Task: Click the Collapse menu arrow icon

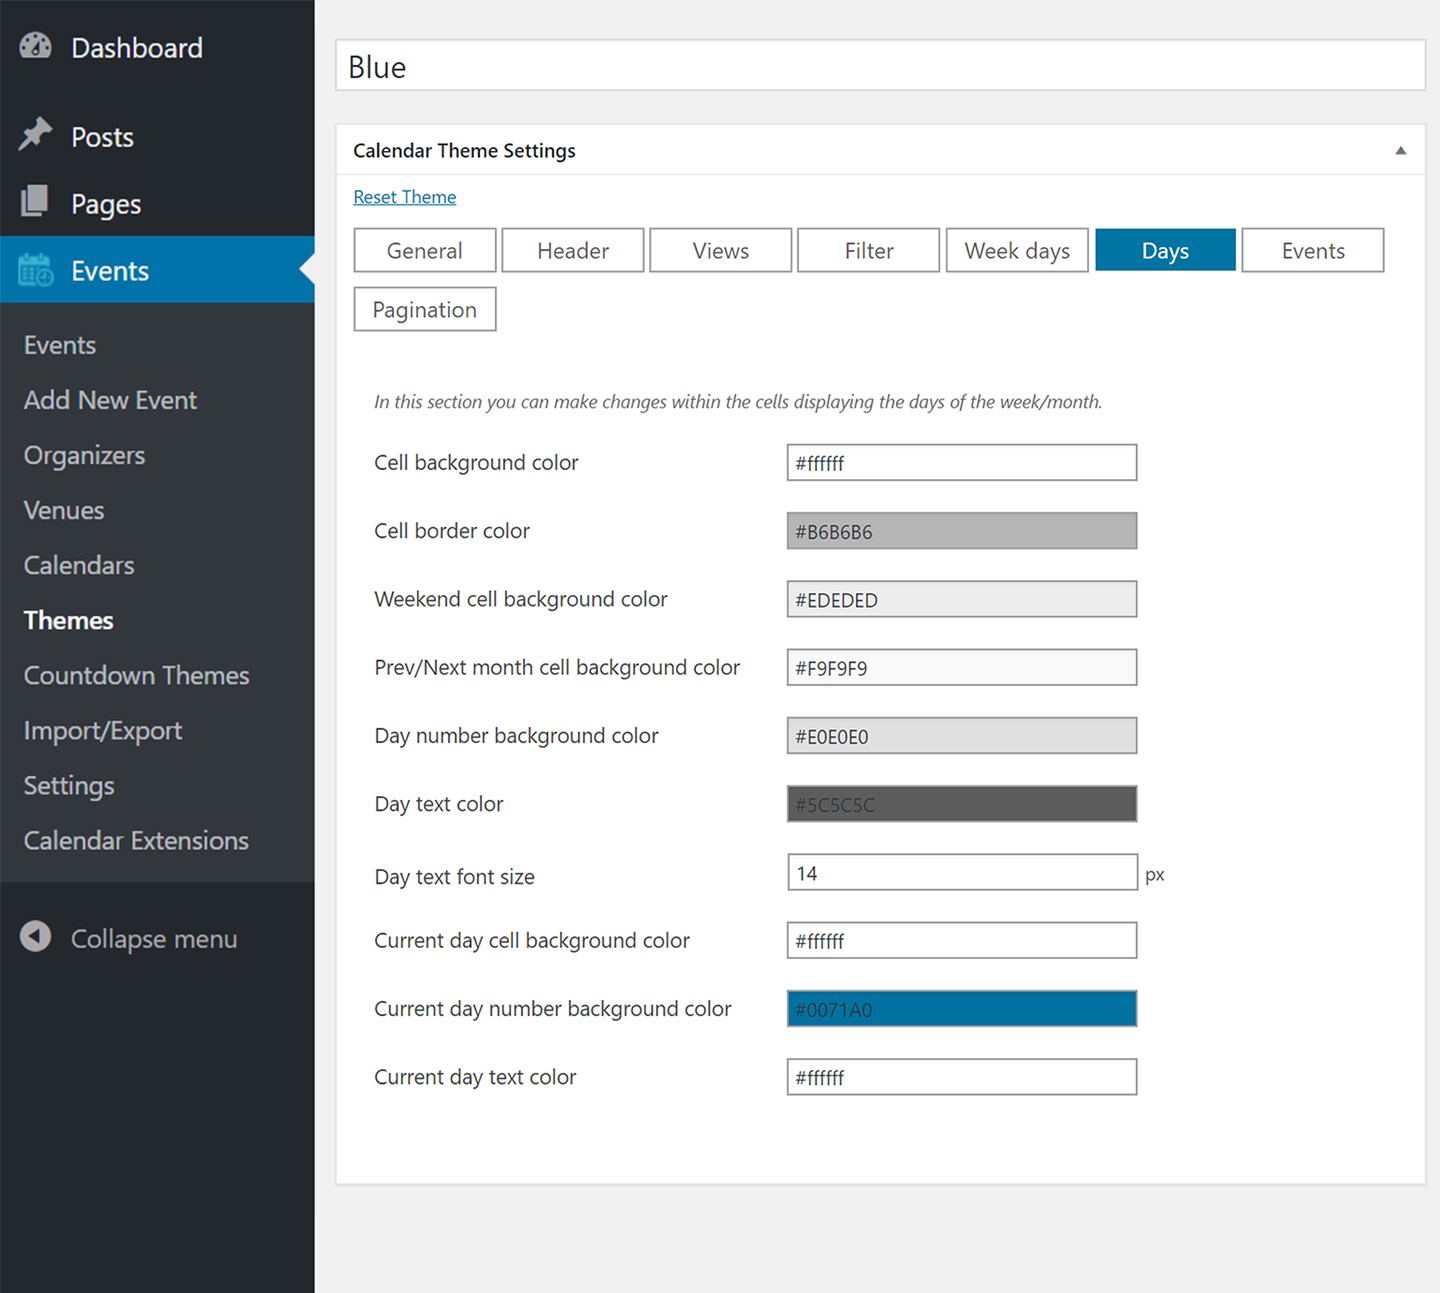Action: (x=36, y=937)
